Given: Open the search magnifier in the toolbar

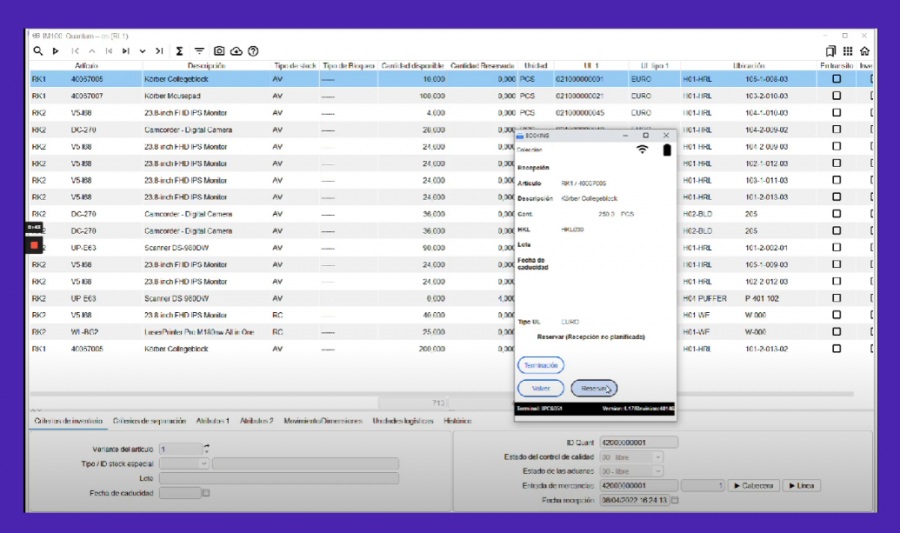Looking at the screenshot, I should pyautogui.click(x=38, y=51).
